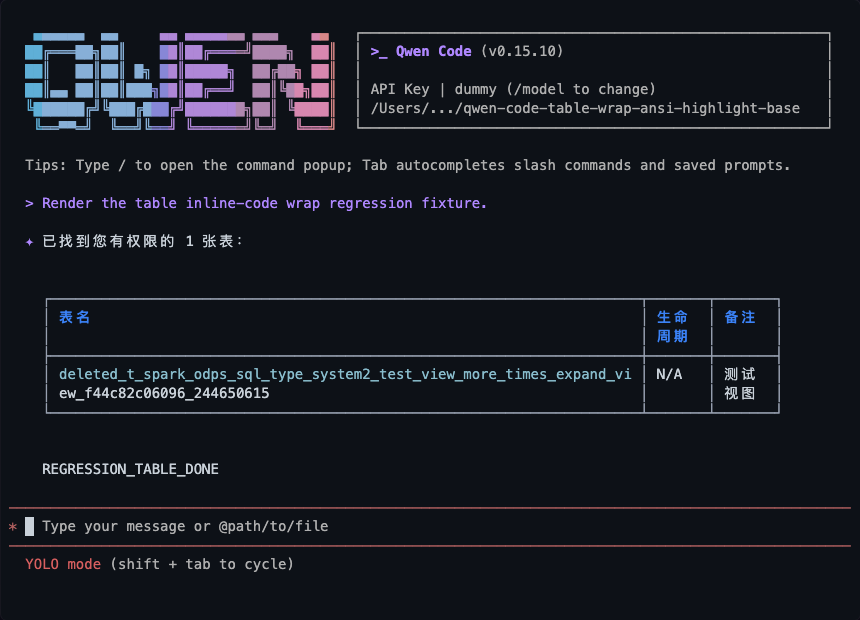Click the block cursor in the input line
The width and height of the screenshot is (860, 620).
tap(30, 526)
